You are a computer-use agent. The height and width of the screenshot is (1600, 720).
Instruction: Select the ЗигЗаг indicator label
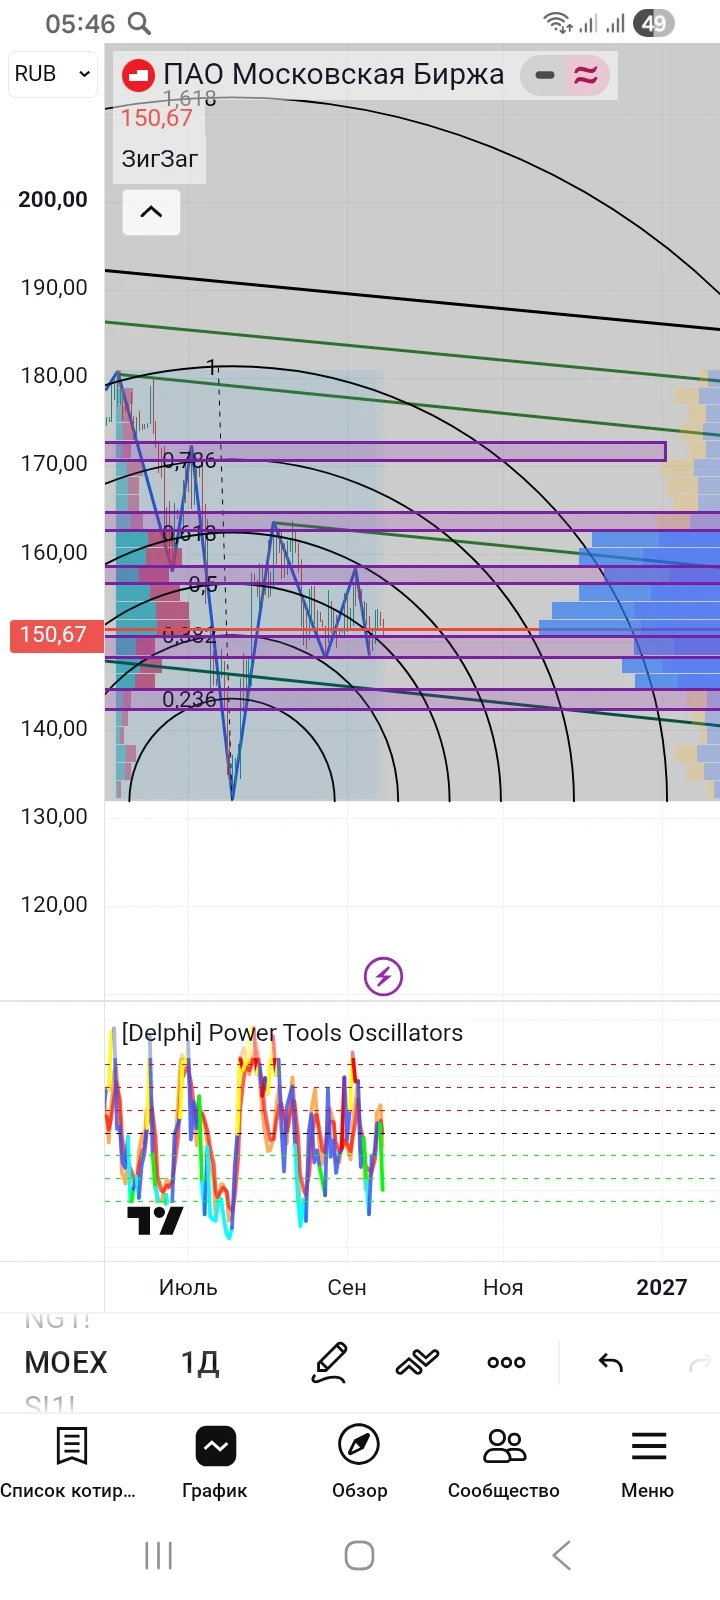tap(160, 159)
